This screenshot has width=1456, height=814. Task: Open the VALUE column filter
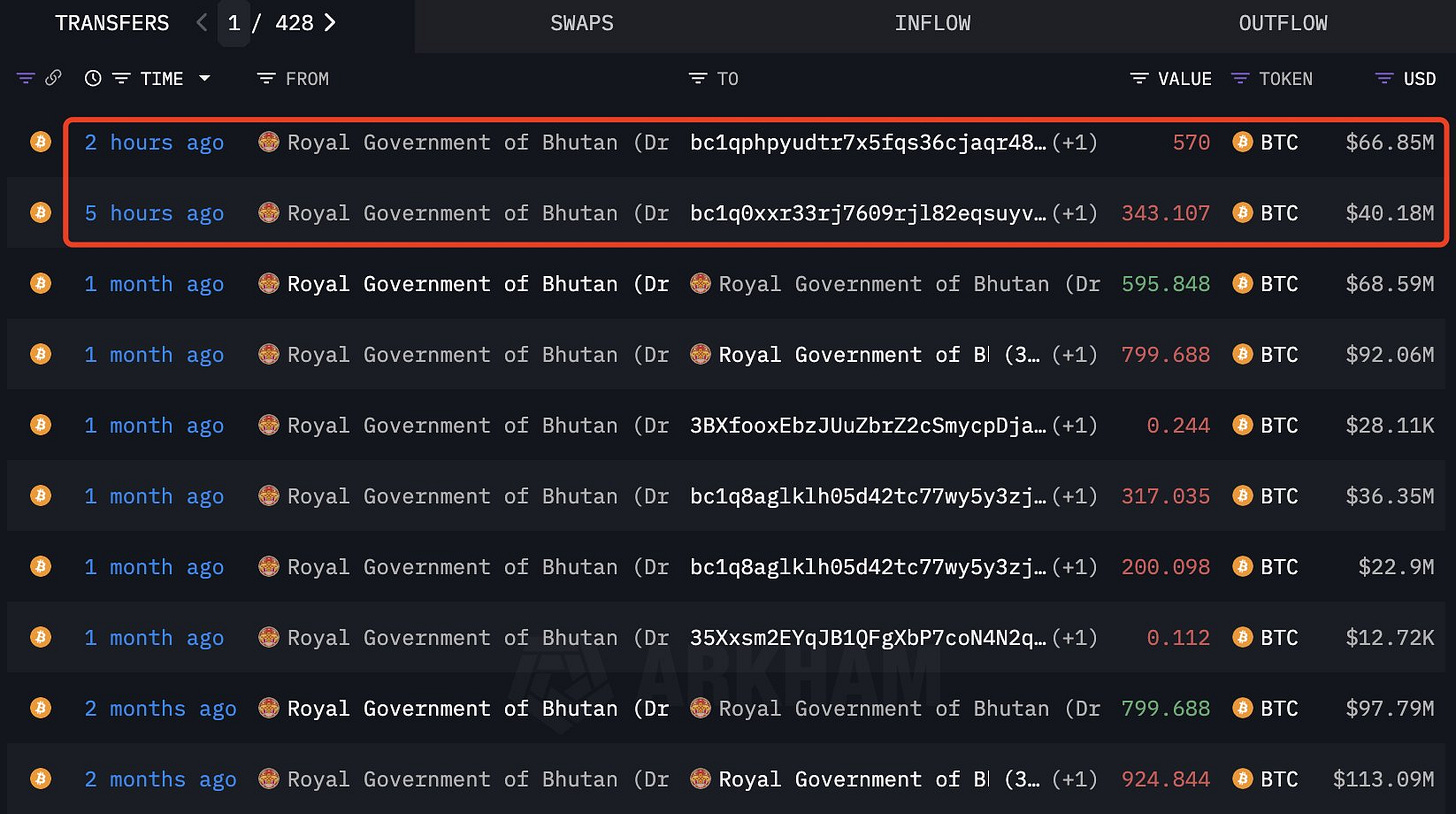(1139, 78)
